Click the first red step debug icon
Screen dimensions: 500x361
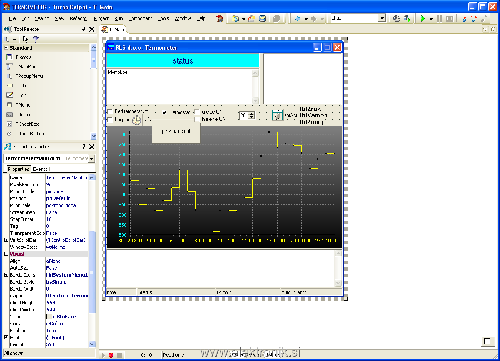point(464,19)
